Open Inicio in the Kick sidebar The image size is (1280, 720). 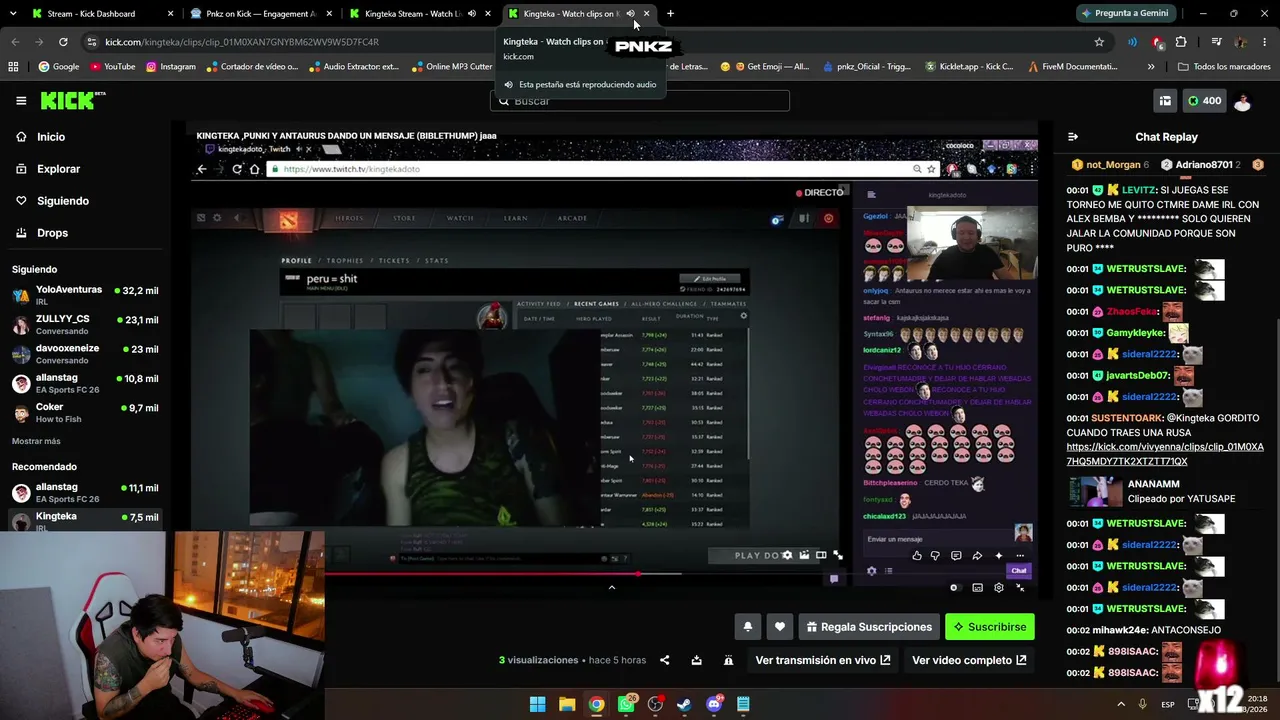pos(51,137)
